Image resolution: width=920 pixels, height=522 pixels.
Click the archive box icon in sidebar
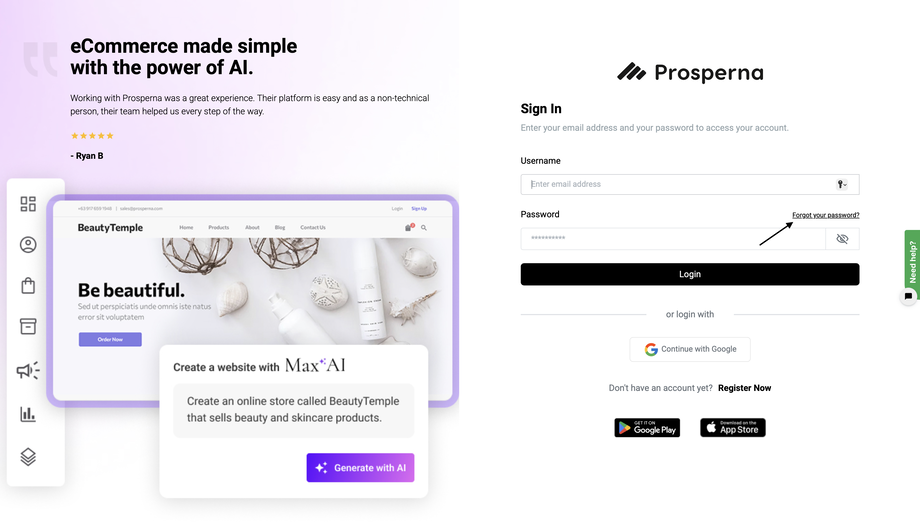[28, 326]
